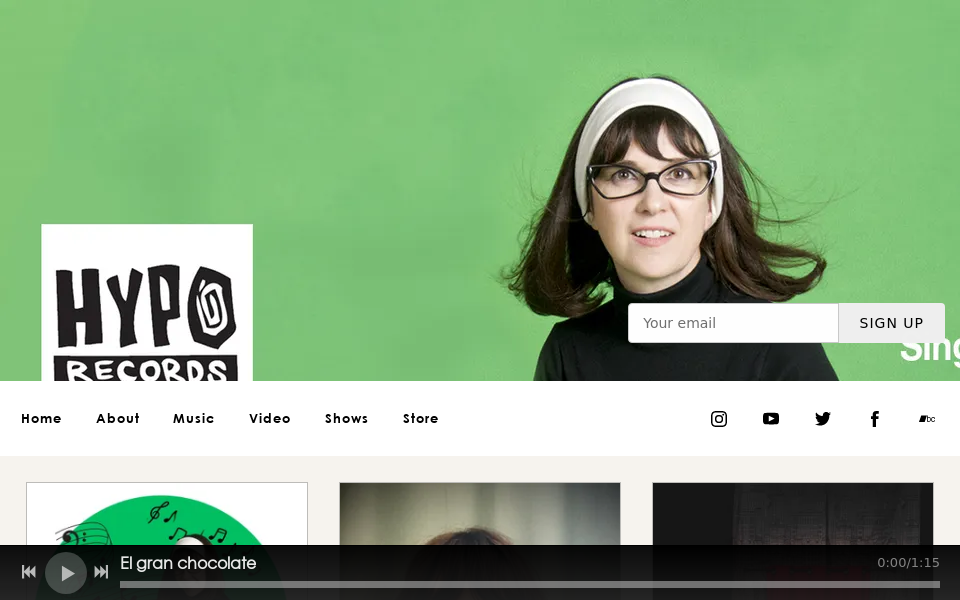View the Shows page
The height and width of the screenshot is (600, 960).
click(x=347, y=419)
